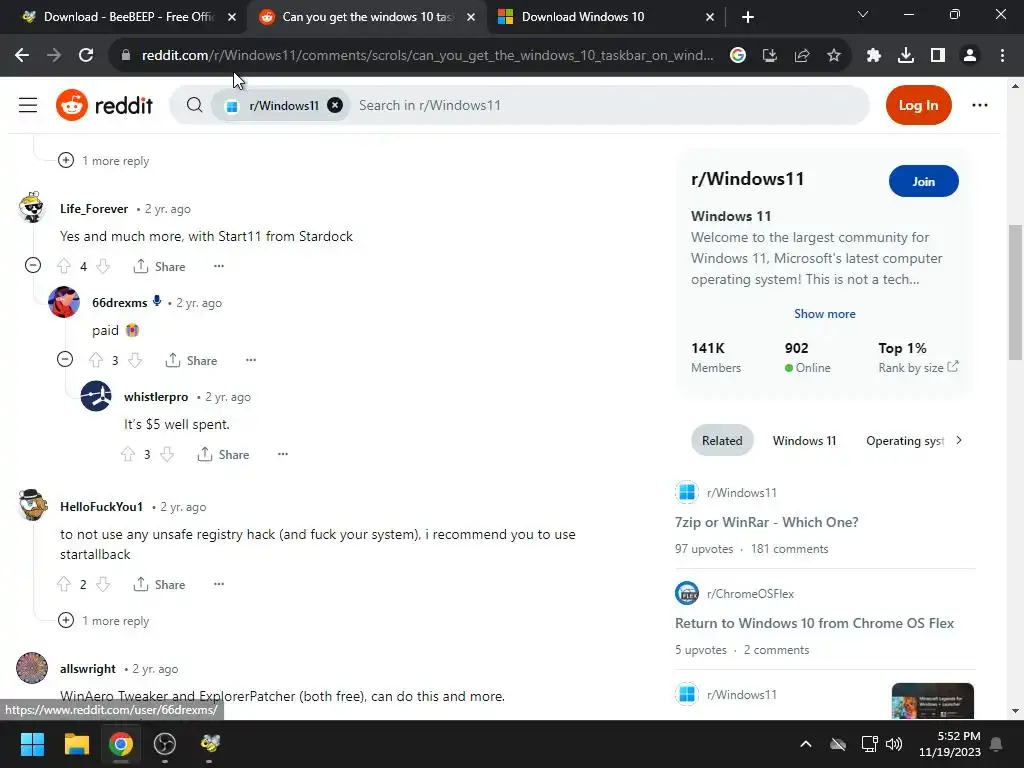Image resolution: width=1024 pixels, height=768 pixels.
Task: Click the search magnifier icon
Action: pyautogui.click(x=194, y=105)
